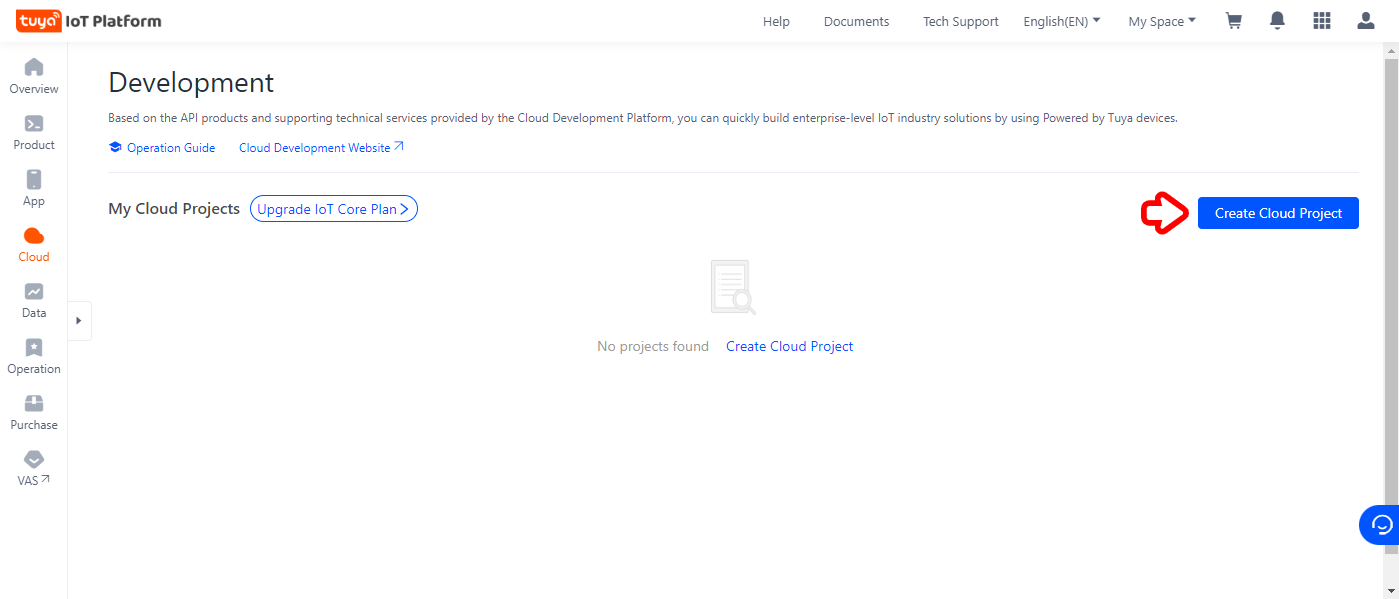This screenshot has height=599, width=1399.
Task: Open the Documents menu item
Action: (x=856, y=21)
